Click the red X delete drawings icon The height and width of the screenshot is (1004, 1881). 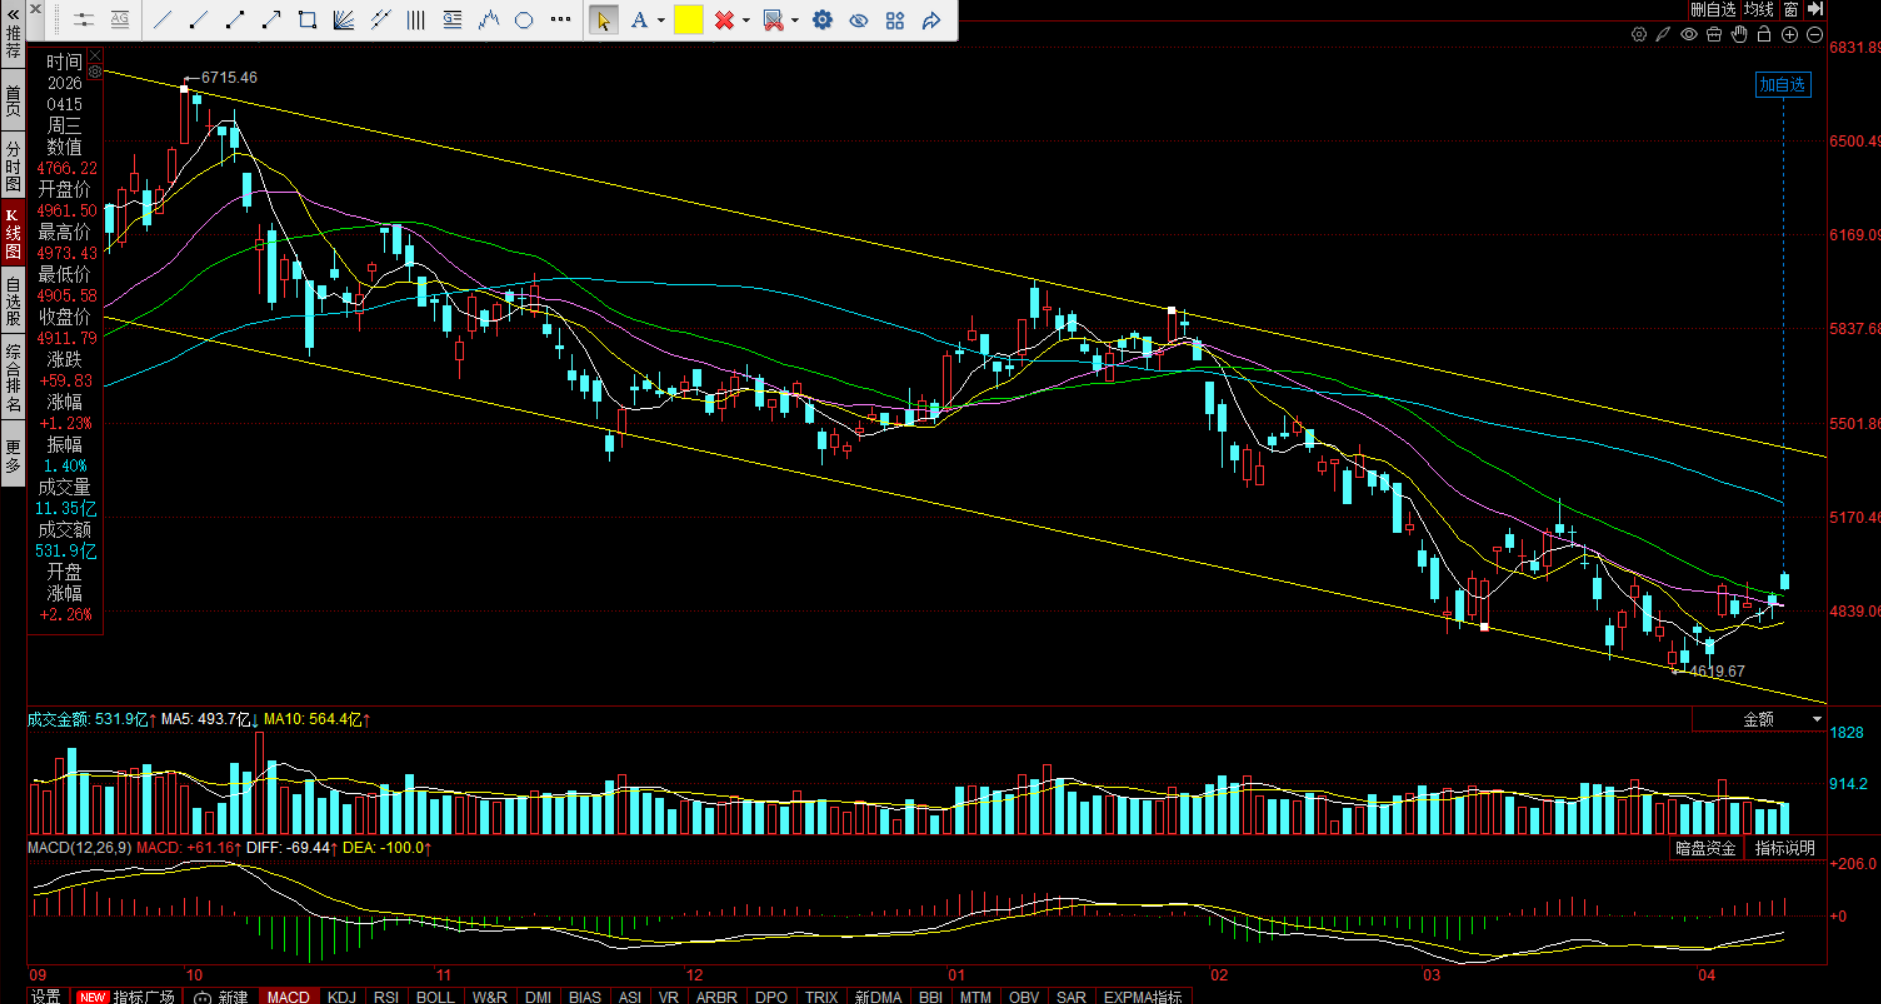724,20
